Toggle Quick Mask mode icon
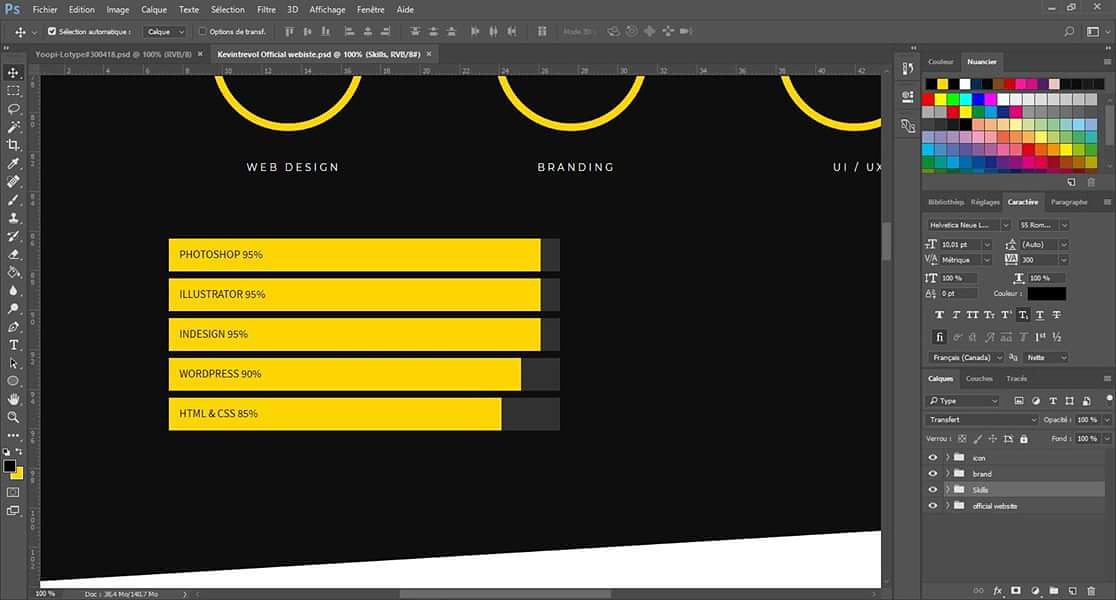1116x600 pixels. pos(14,493)
